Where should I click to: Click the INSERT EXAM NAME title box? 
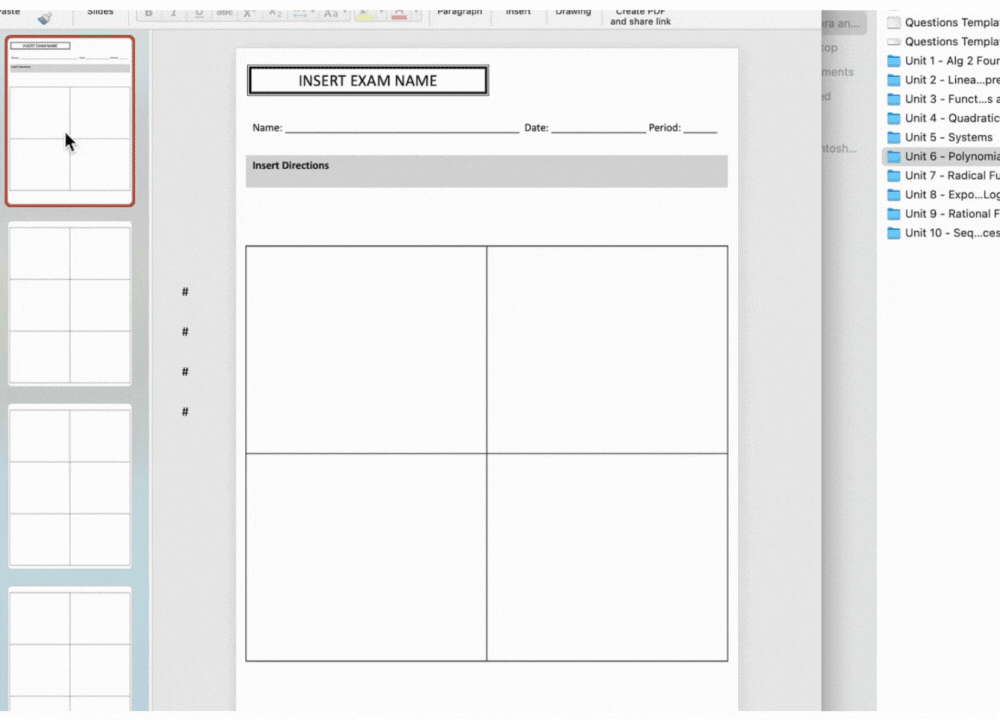click(x=368, y=81)
